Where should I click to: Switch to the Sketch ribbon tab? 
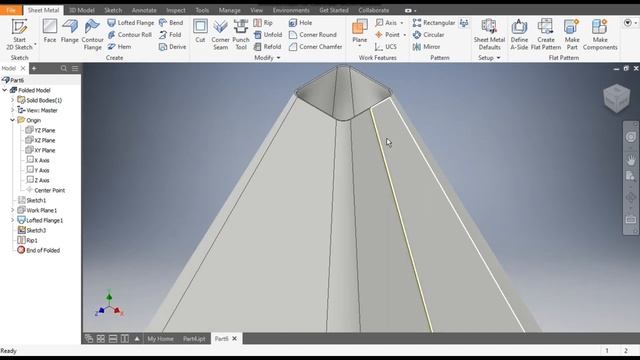pos(113,10)
